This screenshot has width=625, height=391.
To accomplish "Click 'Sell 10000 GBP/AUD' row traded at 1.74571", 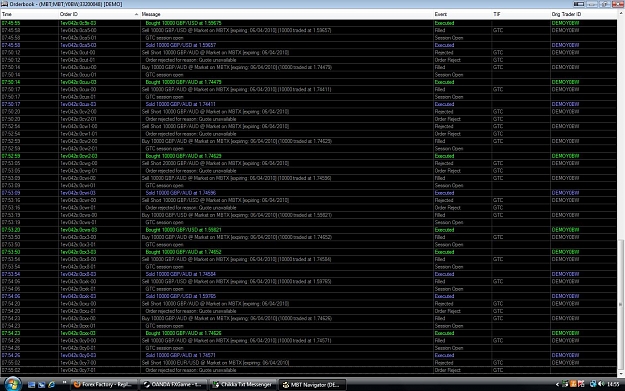I will pyautogui.click(x=309, y=340).
